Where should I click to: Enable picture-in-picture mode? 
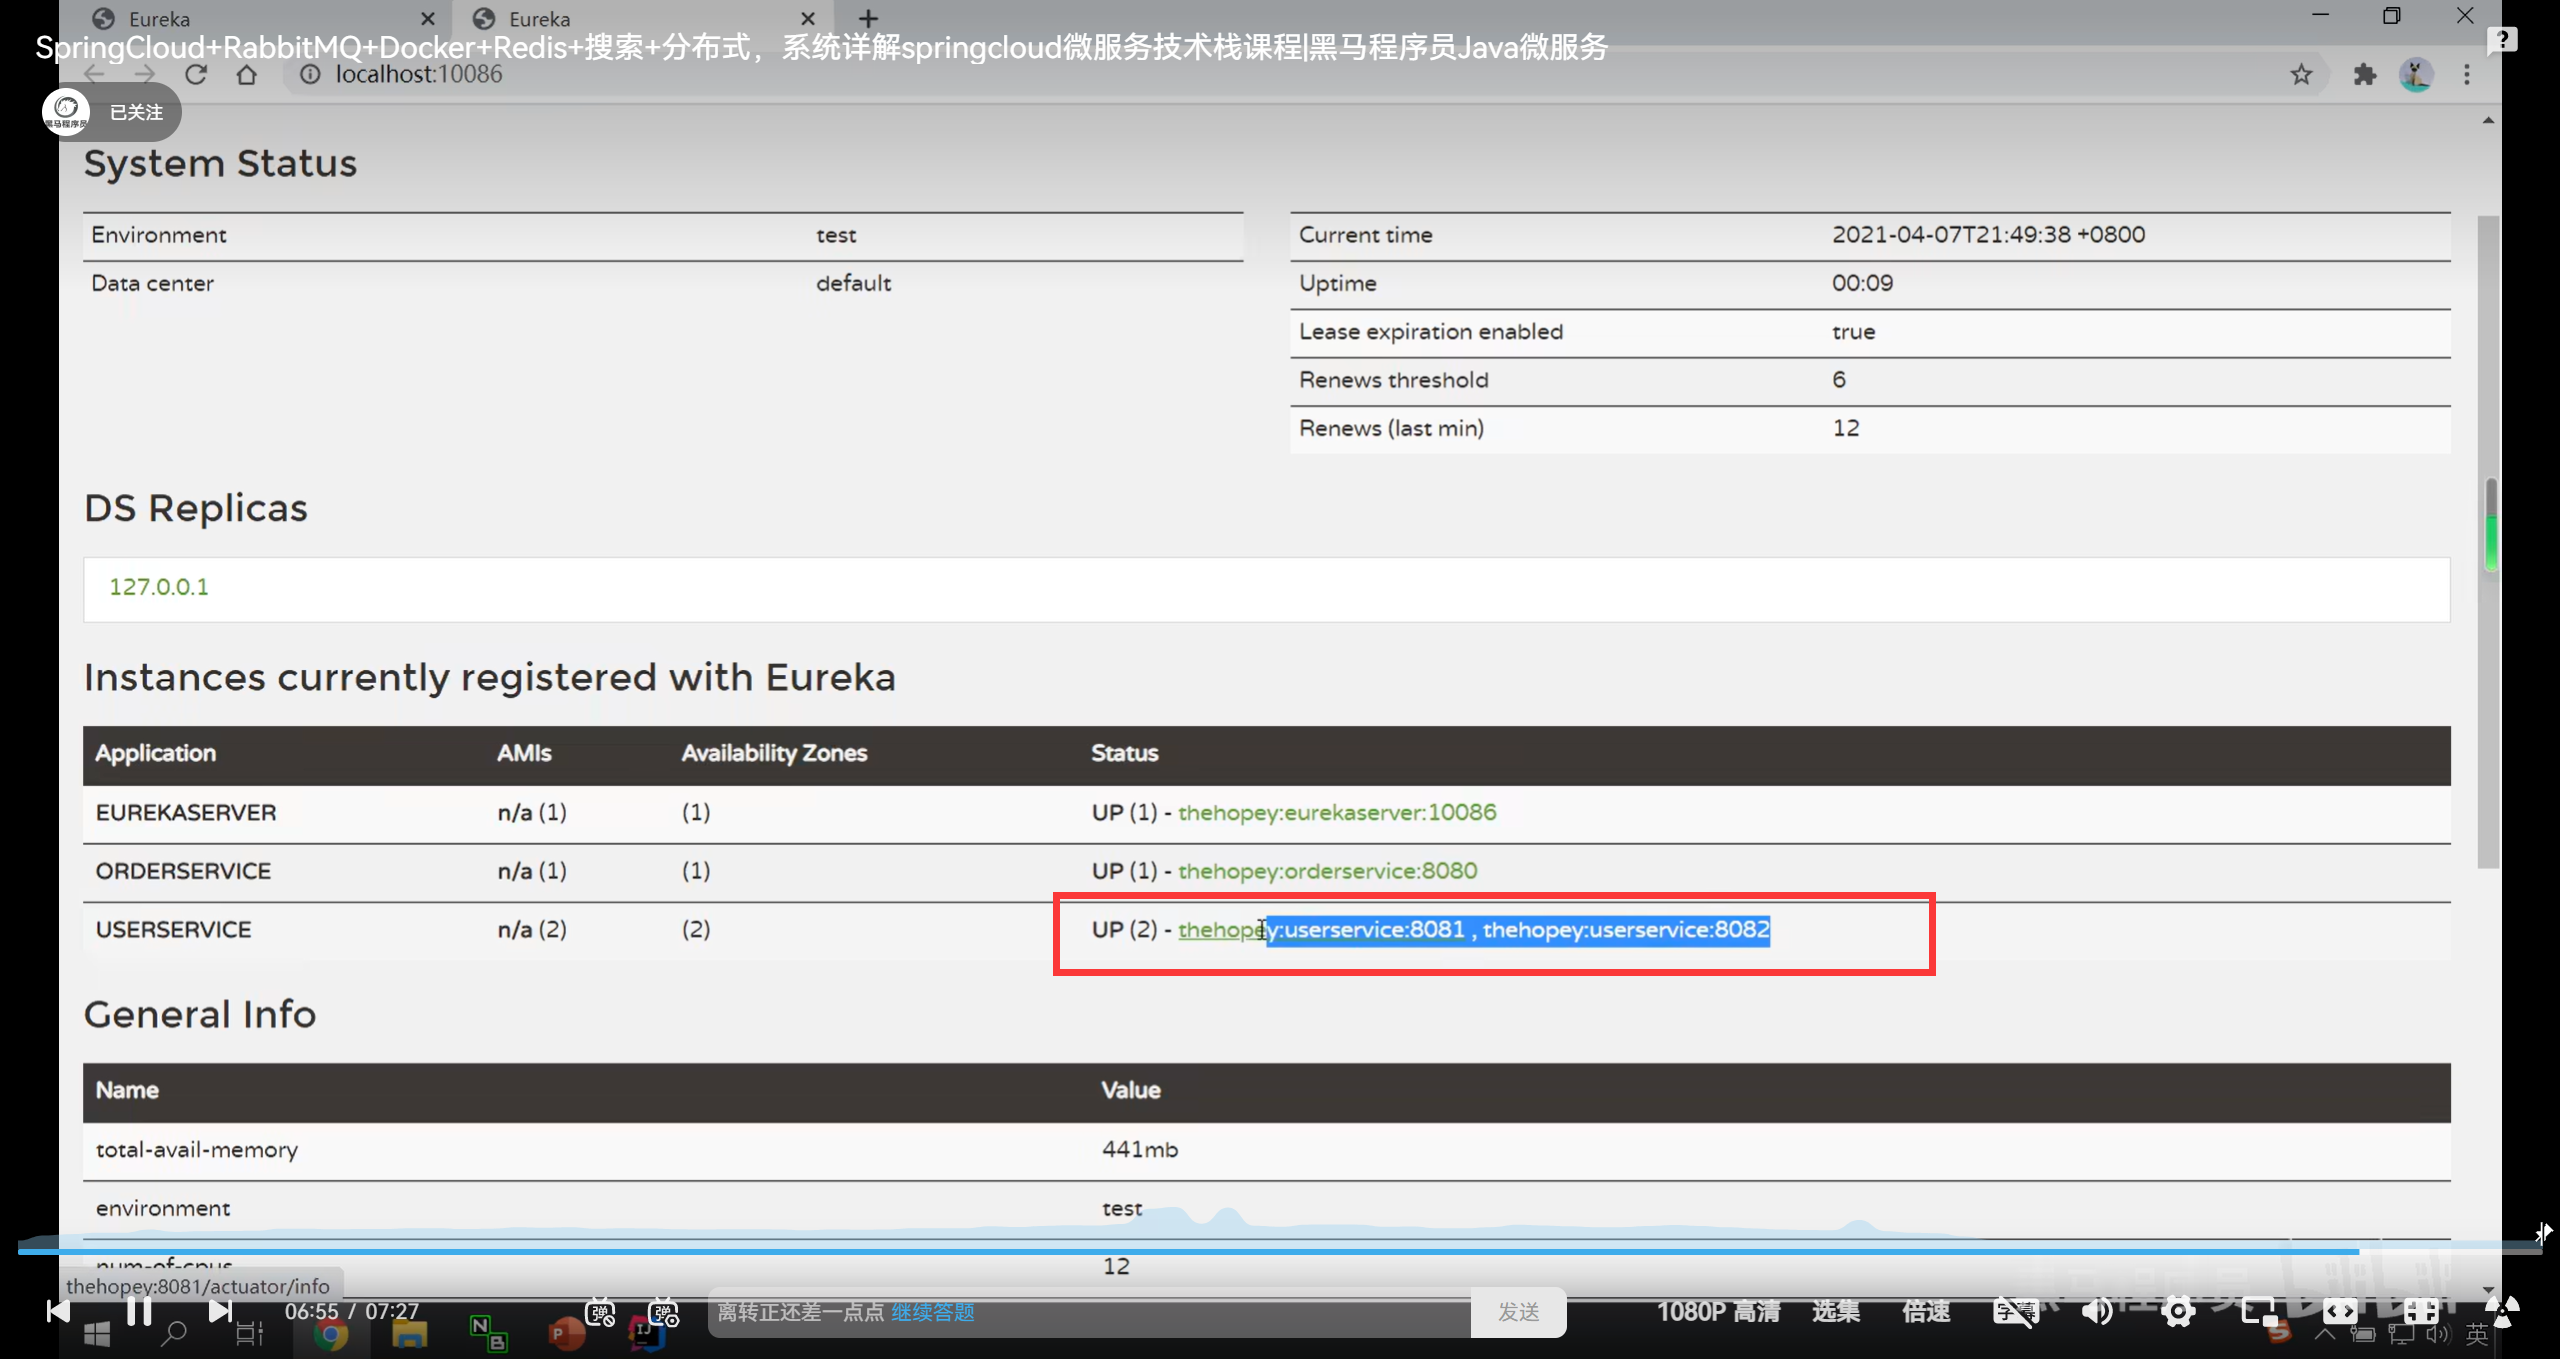coord(2259,1311)
